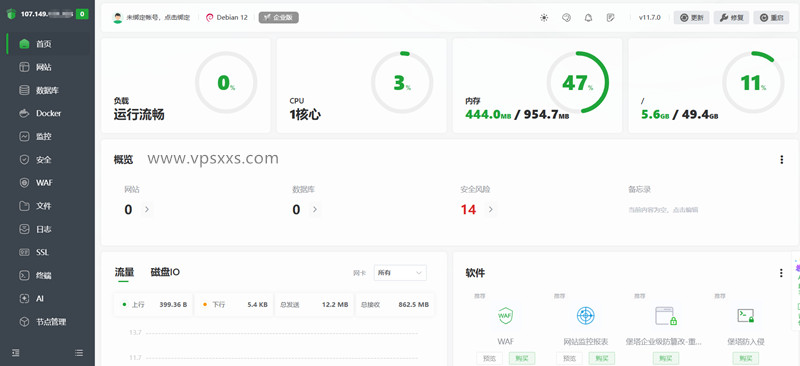Click 444.0MB memory used value
This screenshot has height=366, width=800.
point(488,115)
